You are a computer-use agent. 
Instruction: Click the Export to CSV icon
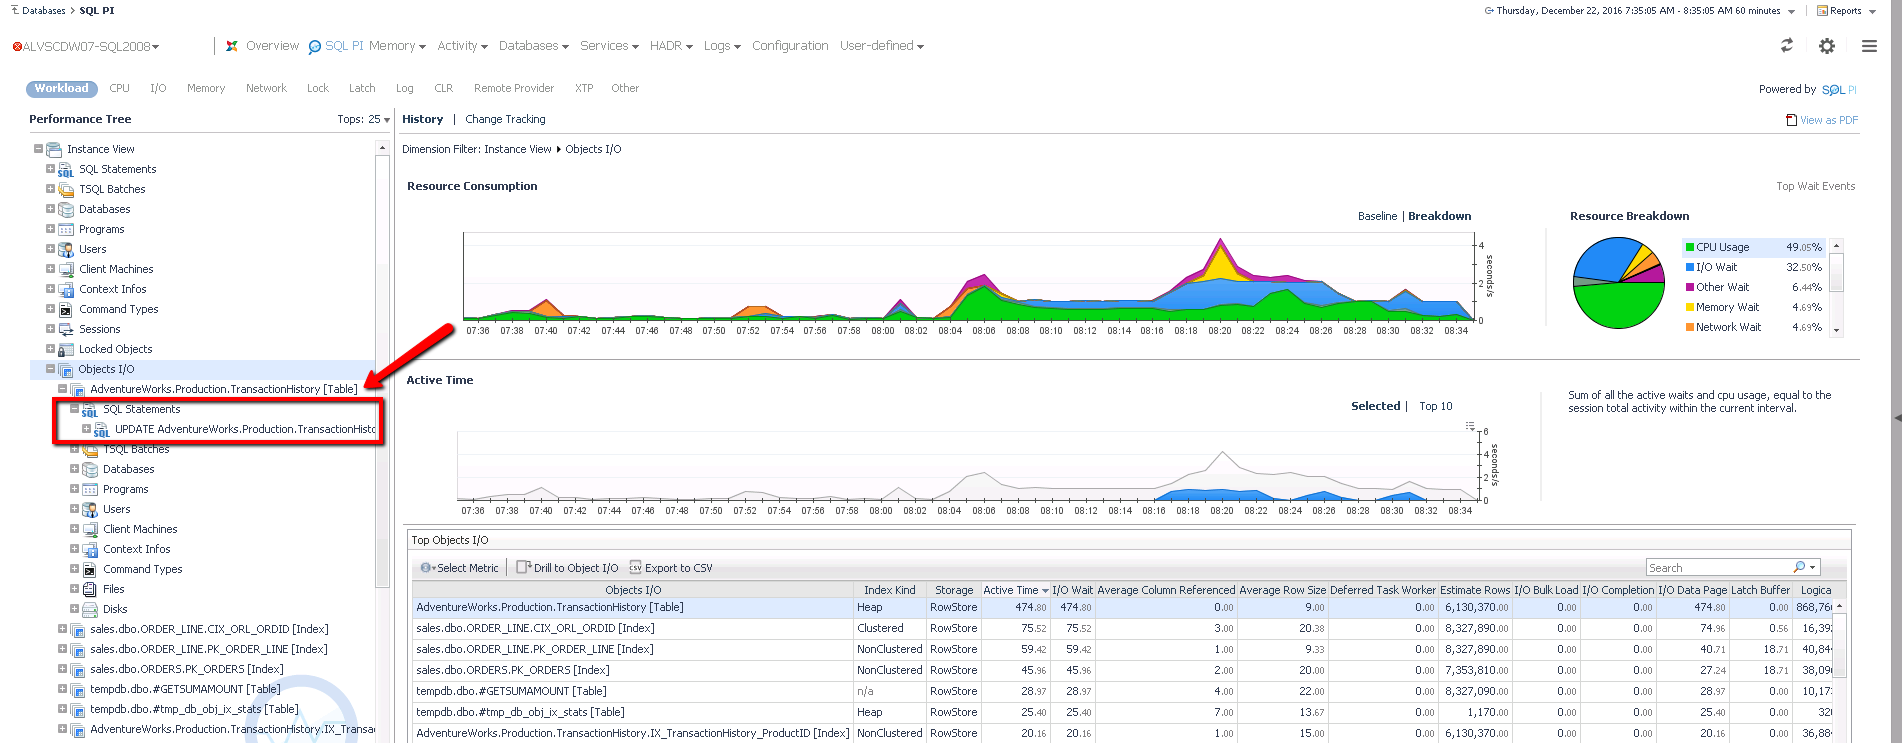pyautogui.click(x=635, y=567)
